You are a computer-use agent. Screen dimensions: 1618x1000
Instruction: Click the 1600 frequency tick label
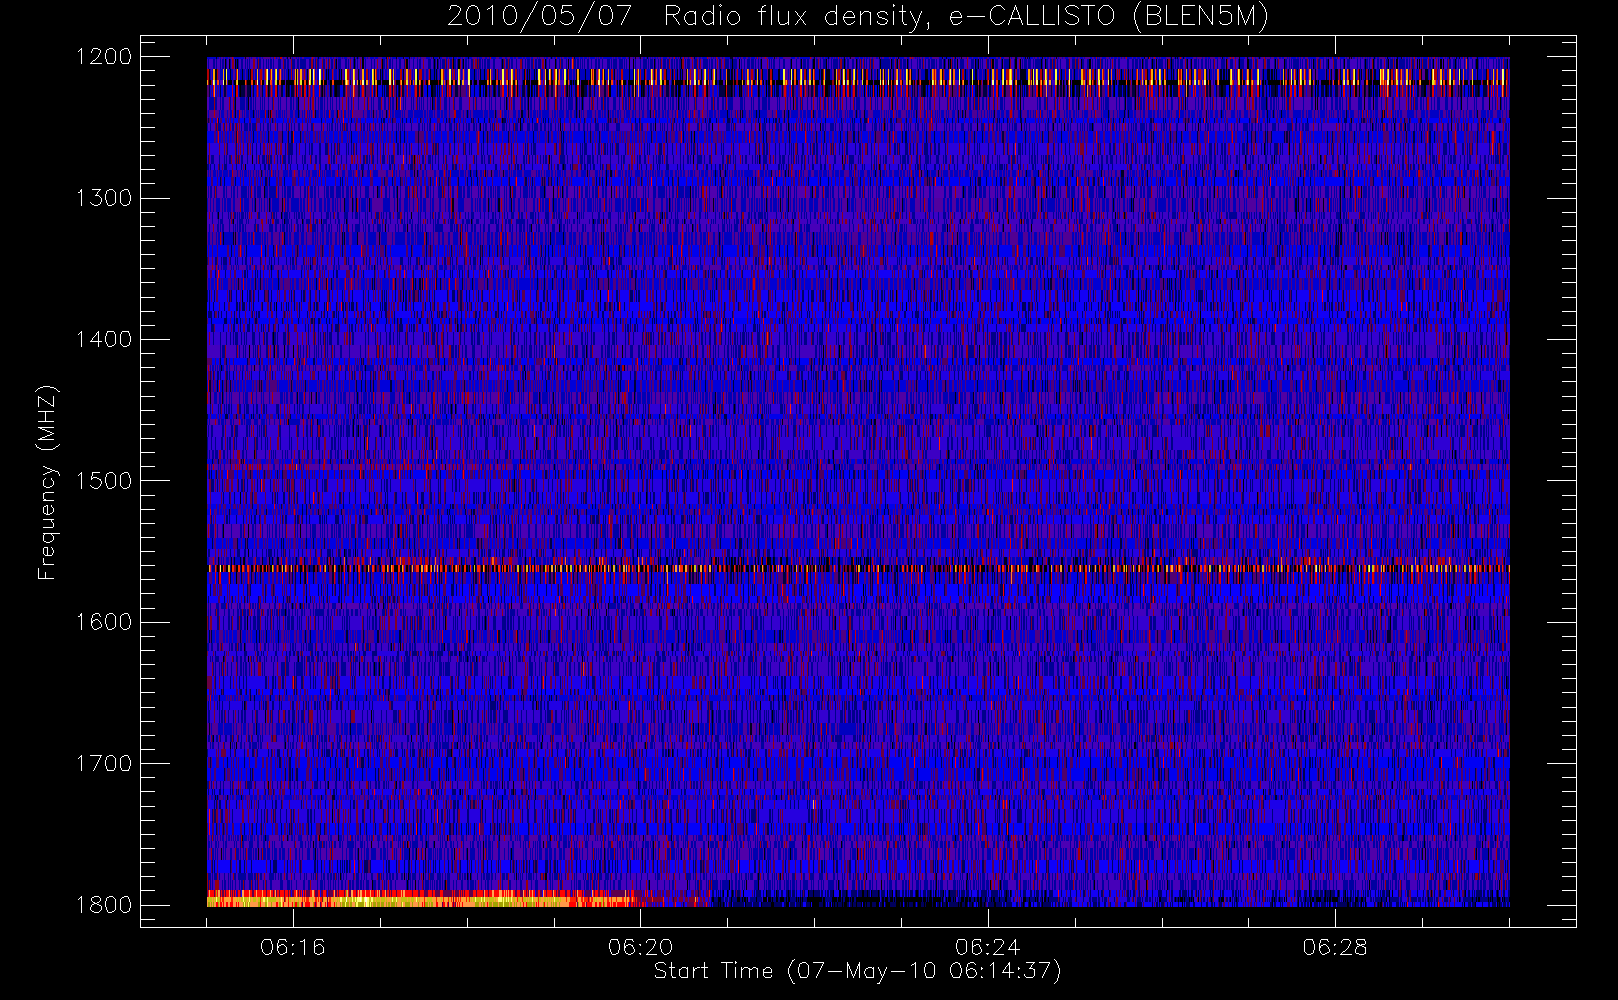104,622
